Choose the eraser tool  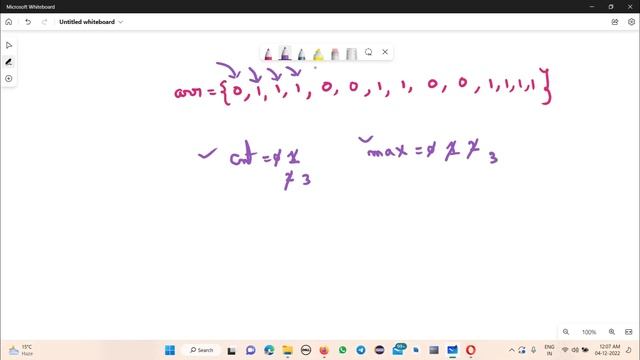[335, 54]
